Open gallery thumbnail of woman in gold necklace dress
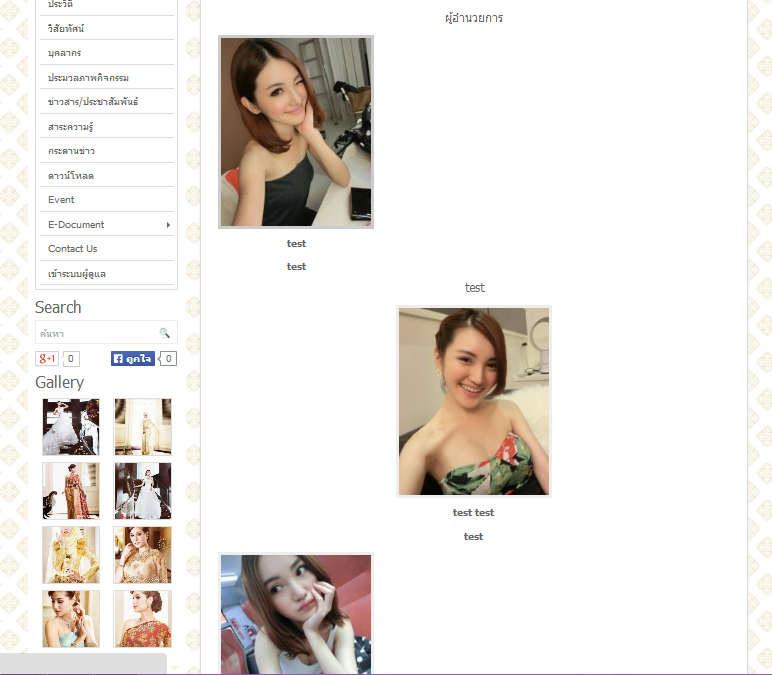Screen dimensions: 772x675 click(x=143, y=555)
